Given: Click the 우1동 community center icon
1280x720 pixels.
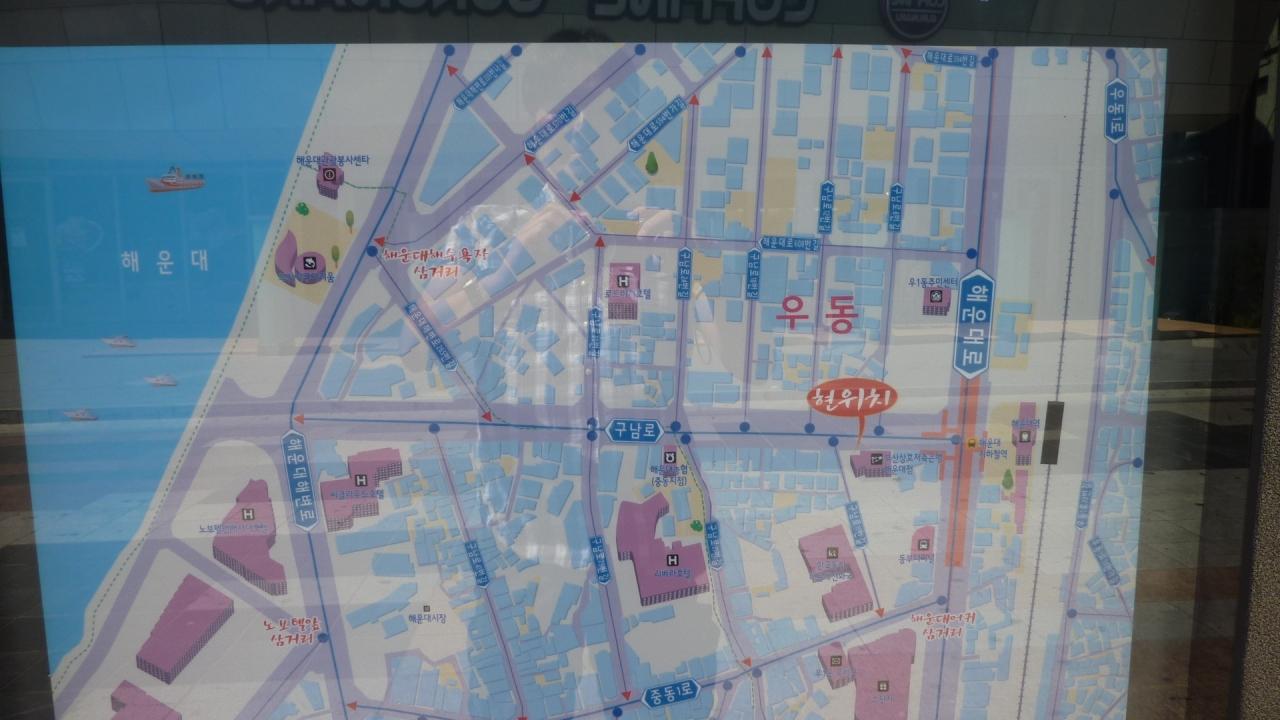Looking at the screenshot, I should click(935, 297).
